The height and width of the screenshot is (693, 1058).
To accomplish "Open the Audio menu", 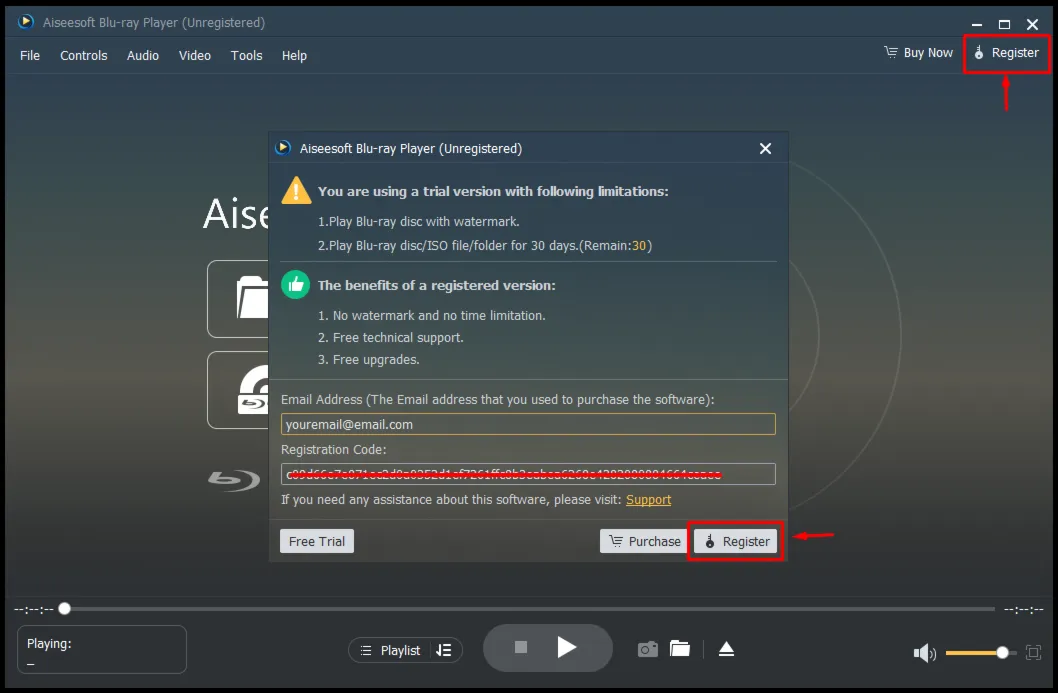I will coord(143,55).
